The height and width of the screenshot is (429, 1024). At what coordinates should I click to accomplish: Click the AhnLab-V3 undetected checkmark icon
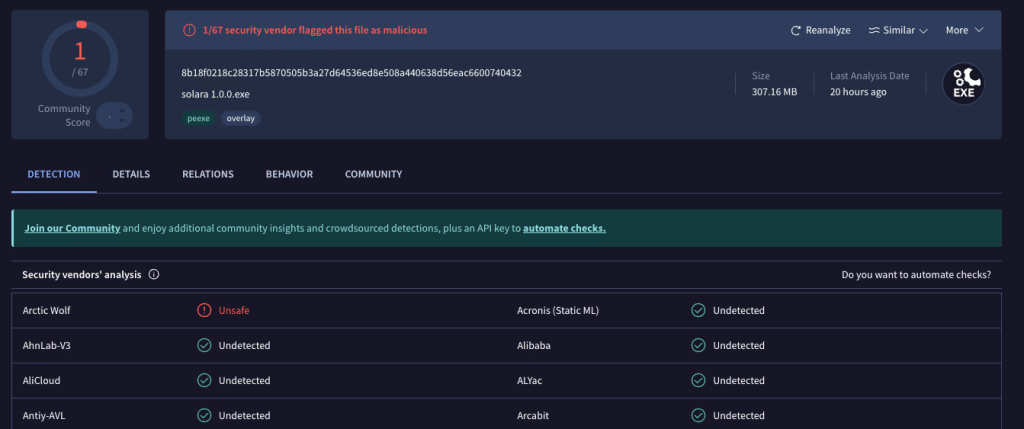tap(204, 345)
